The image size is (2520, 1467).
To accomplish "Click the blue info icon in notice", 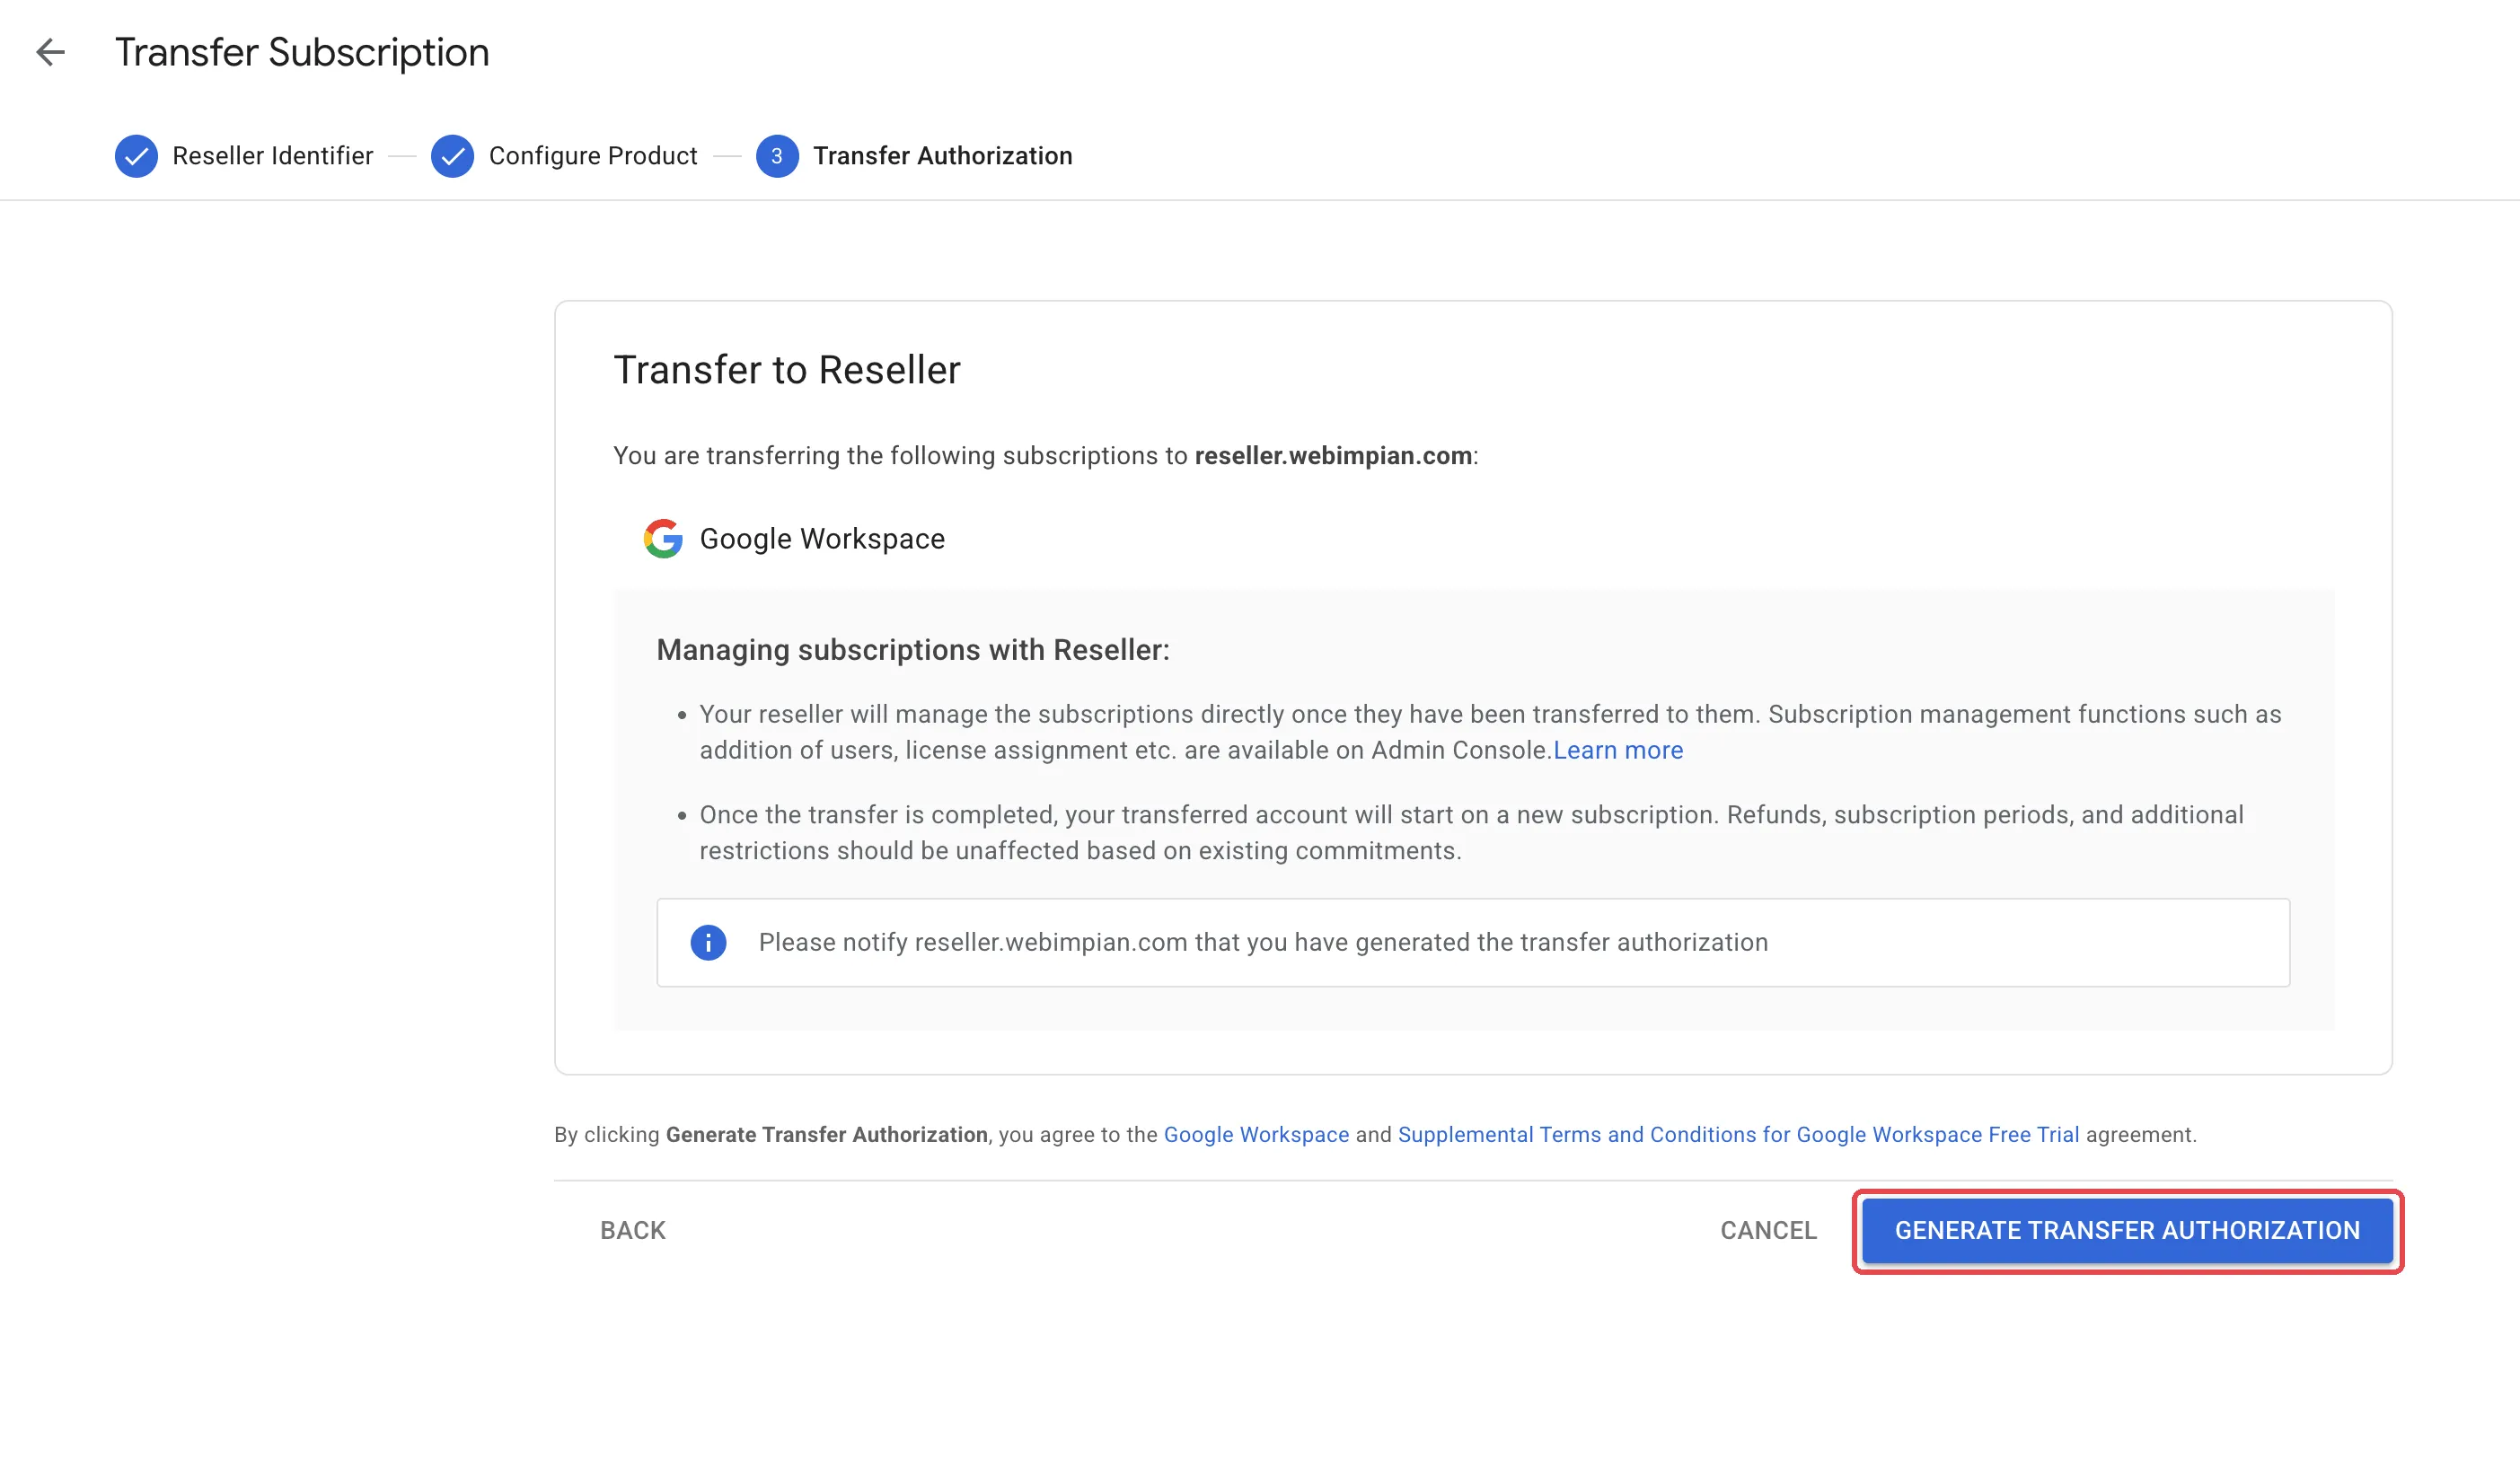I will (708, 942).
